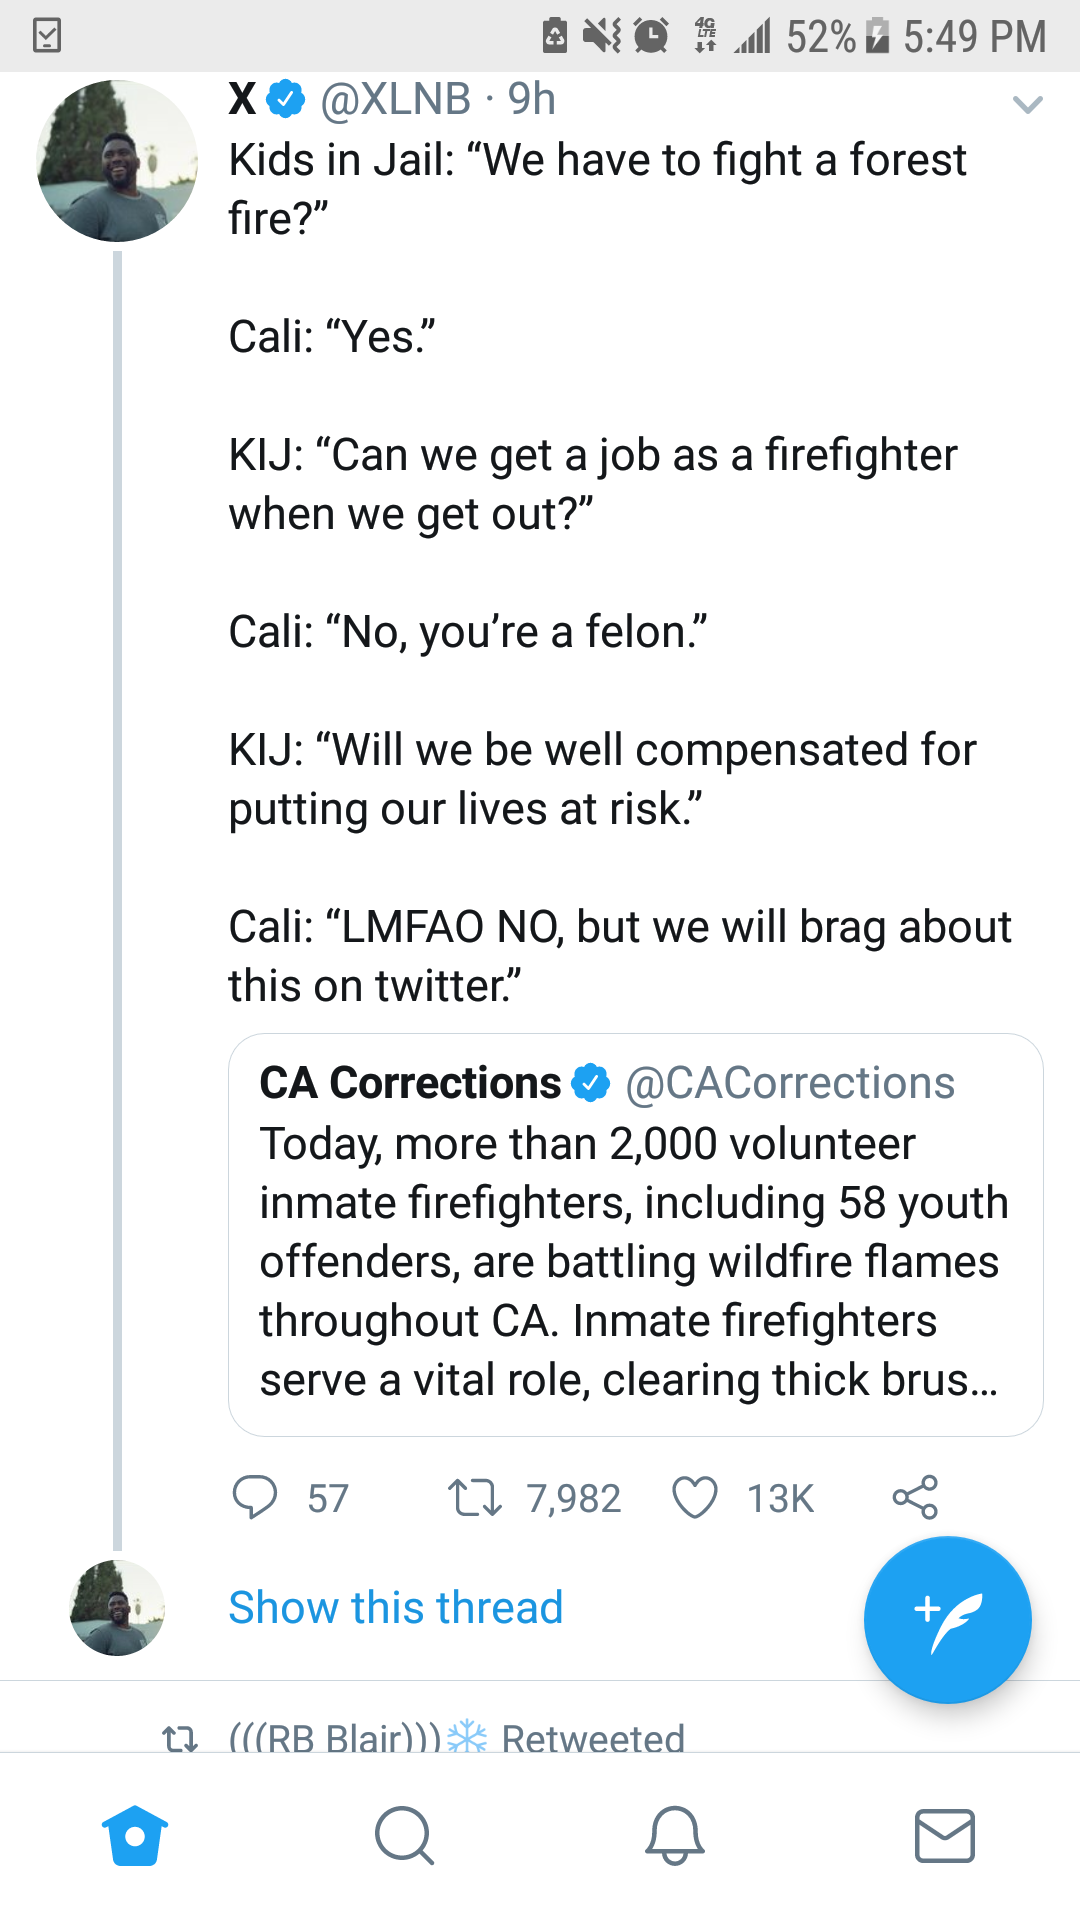
Task: Tap the compose new tweet button
Action: pyautogui.click(x=947, y=1619)
